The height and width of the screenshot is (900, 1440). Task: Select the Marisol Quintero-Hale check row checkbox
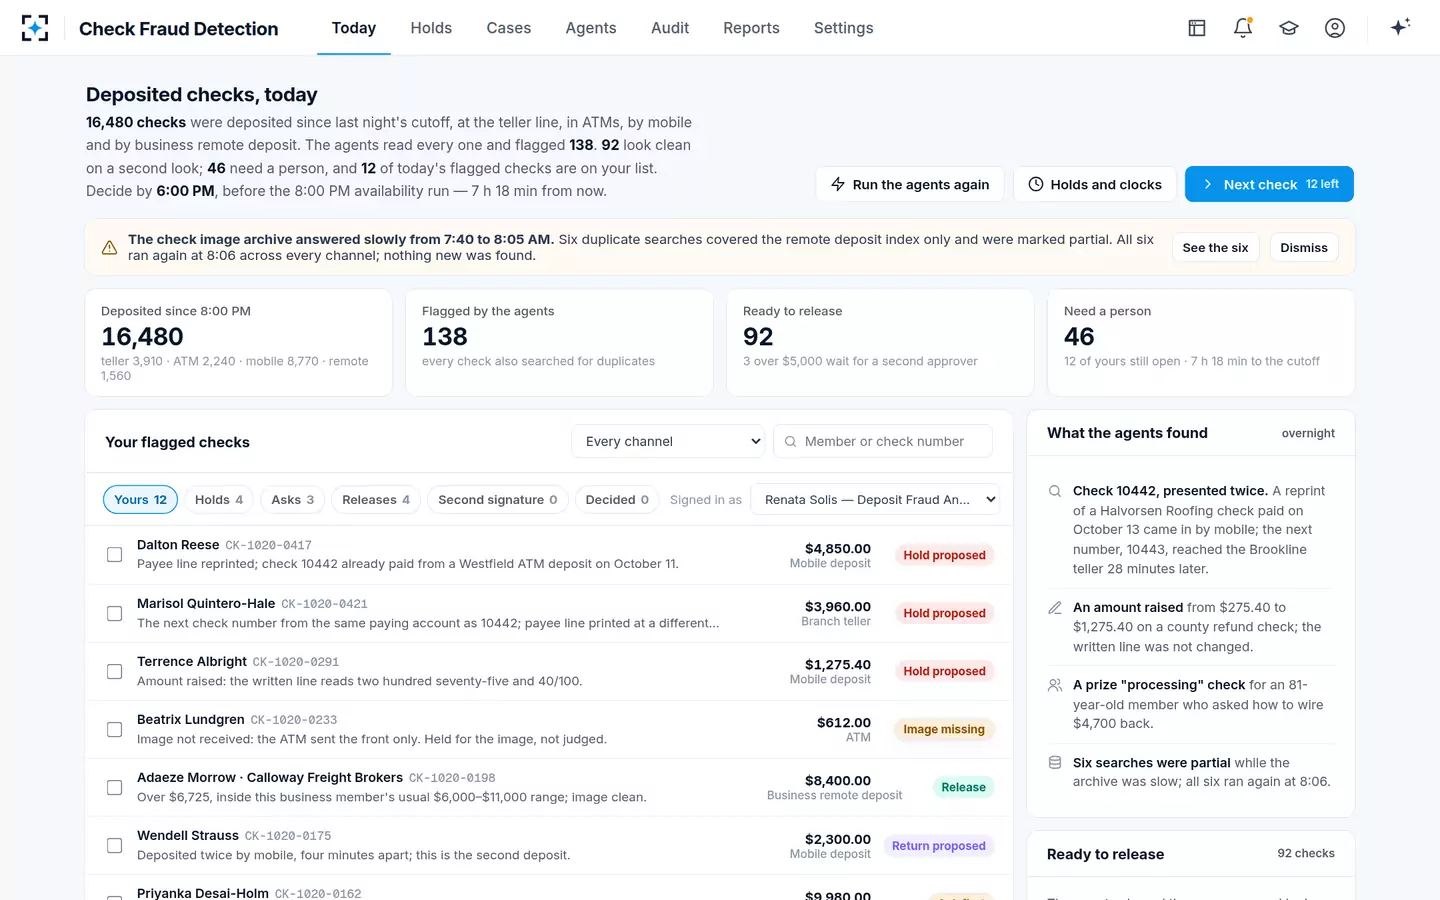[x=115, y=613]
